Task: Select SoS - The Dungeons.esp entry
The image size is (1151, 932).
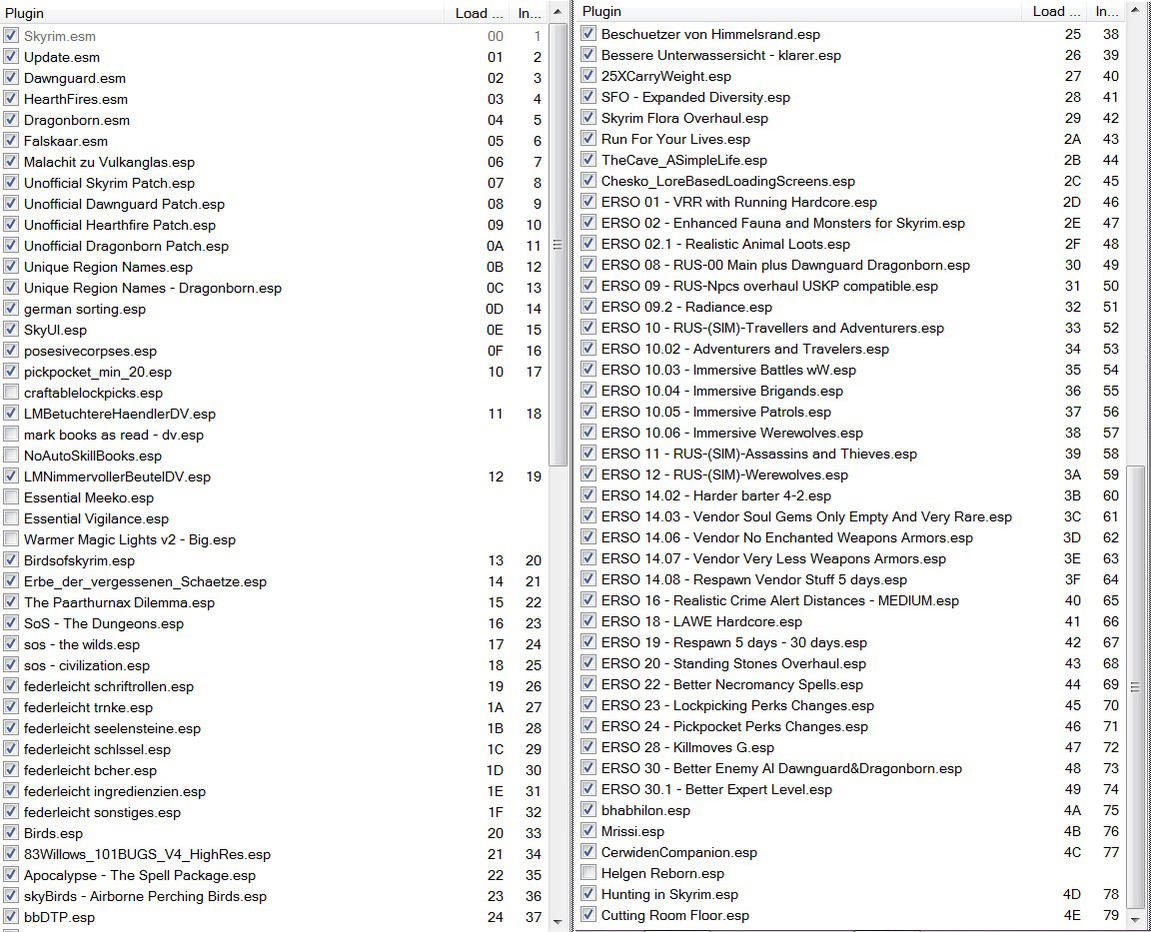Action: (104, 623)
